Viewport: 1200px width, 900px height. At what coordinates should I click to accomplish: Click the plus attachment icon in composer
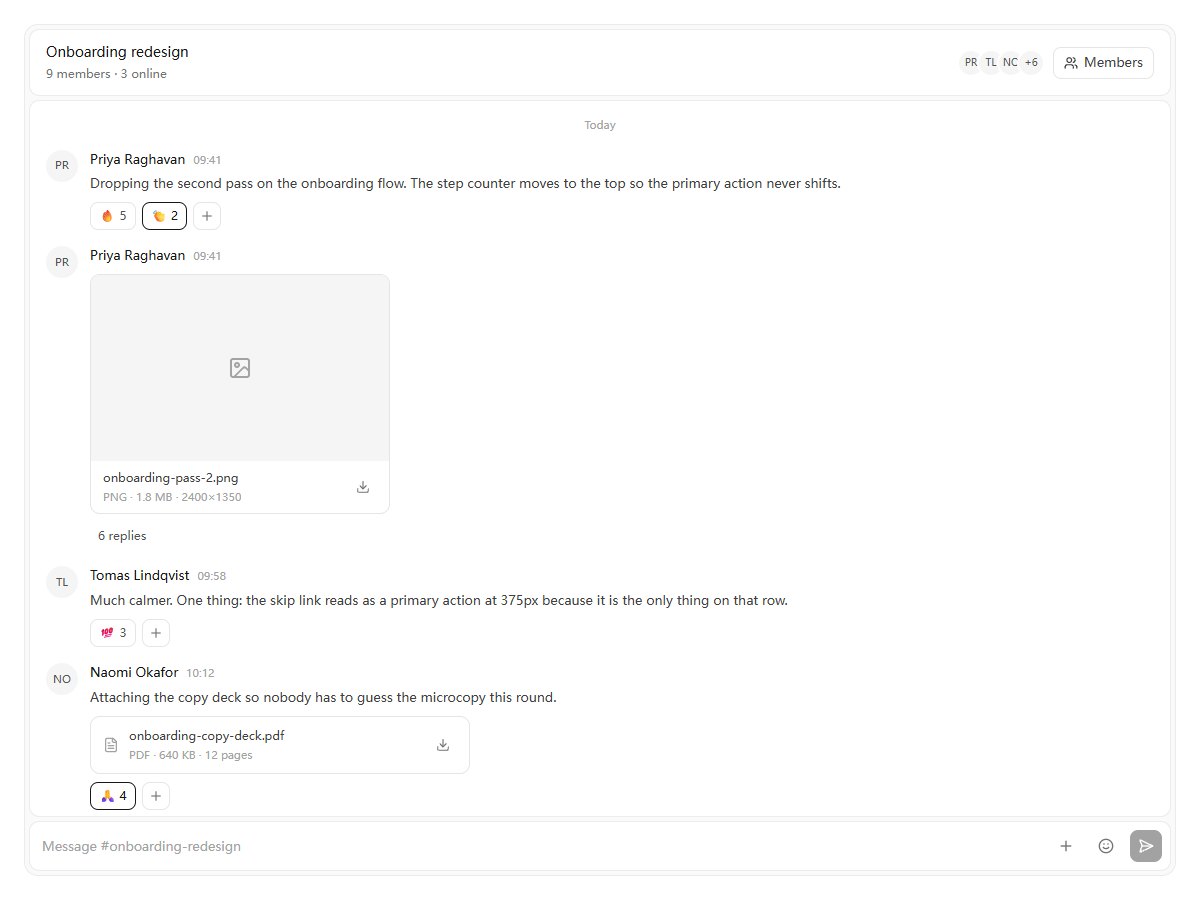tap(1066, 846)
